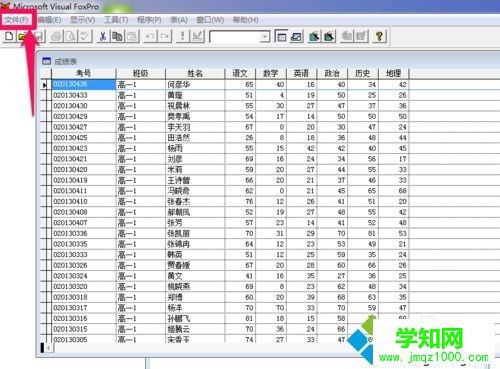
Task: Expand the database dropdown in toolbar
Action: [x=265, y=36]
